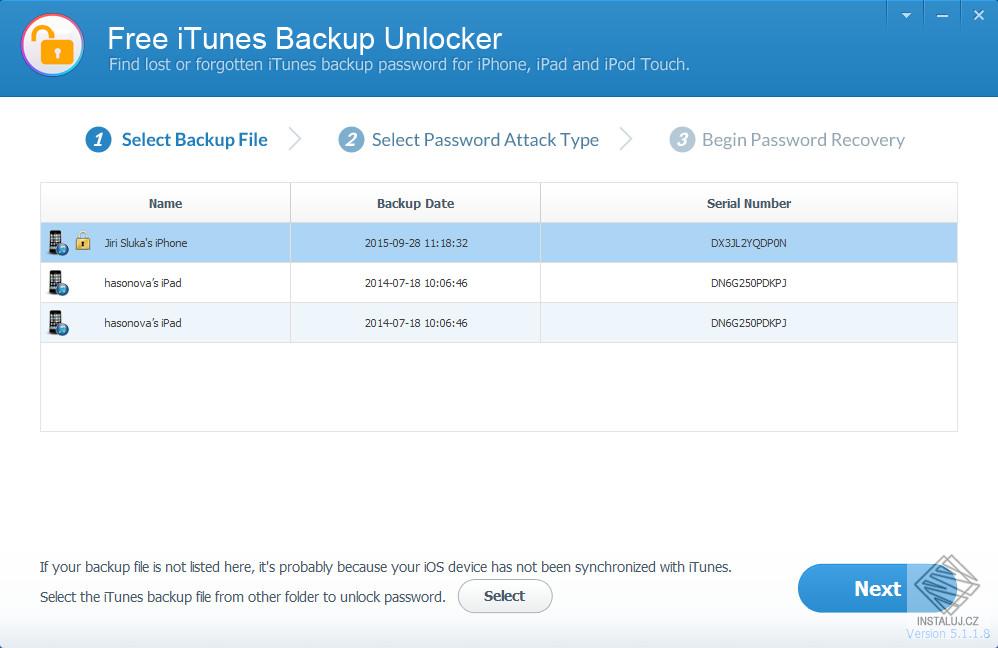Click the numbered circle 2 step icon

coord(351,139)
